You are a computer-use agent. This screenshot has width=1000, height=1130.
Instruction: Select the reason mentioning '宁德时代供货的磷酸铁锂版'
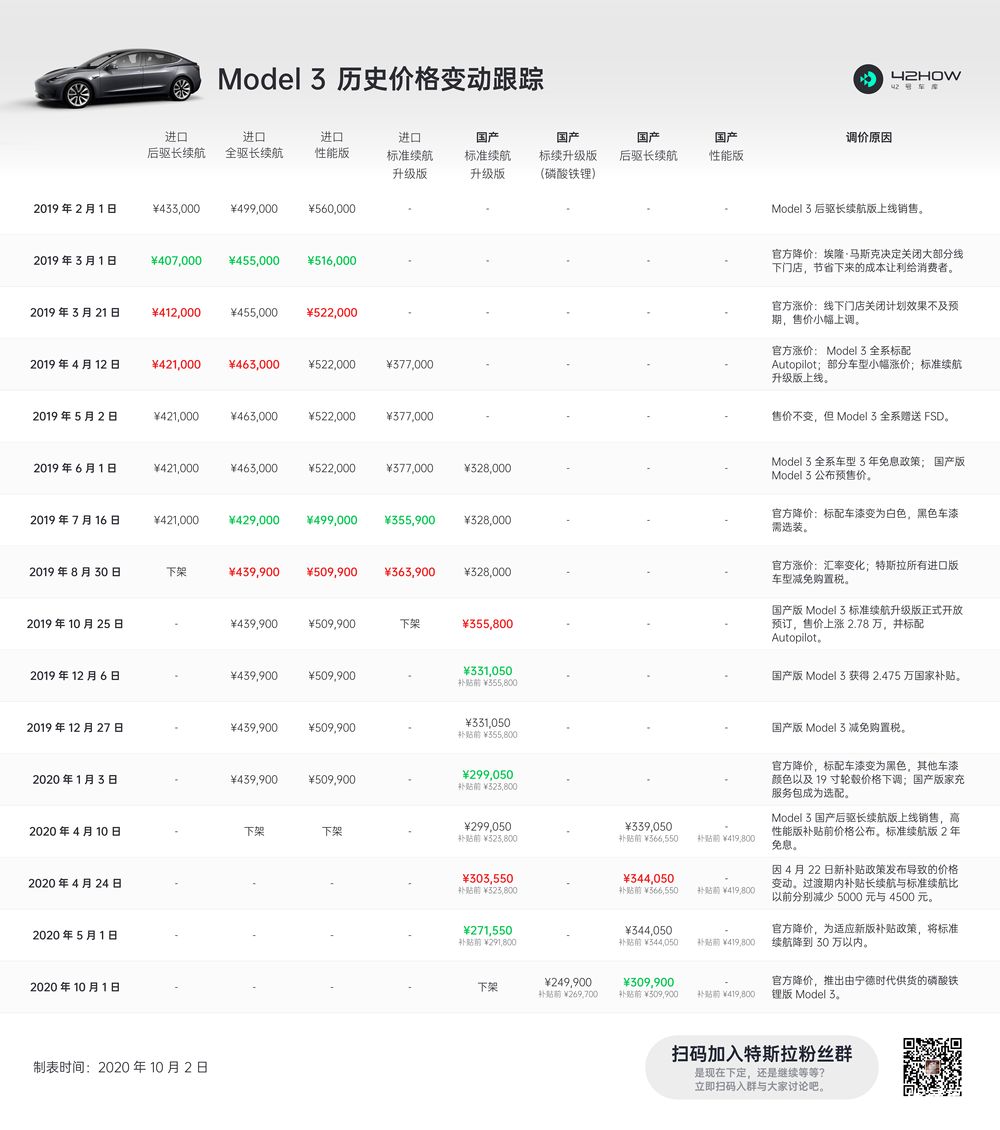pos(865,987)
